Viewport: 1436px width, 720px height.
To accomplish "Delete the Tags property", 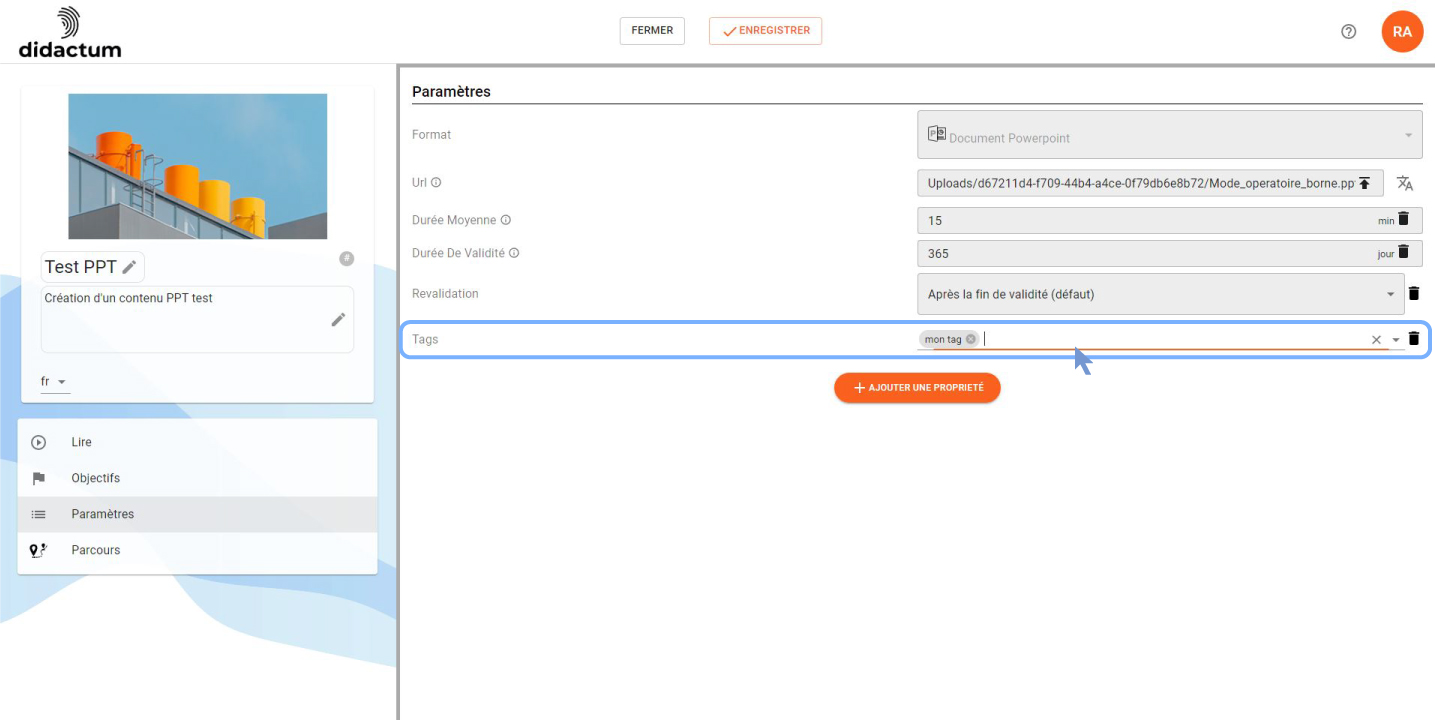I will click(1414, 339).
